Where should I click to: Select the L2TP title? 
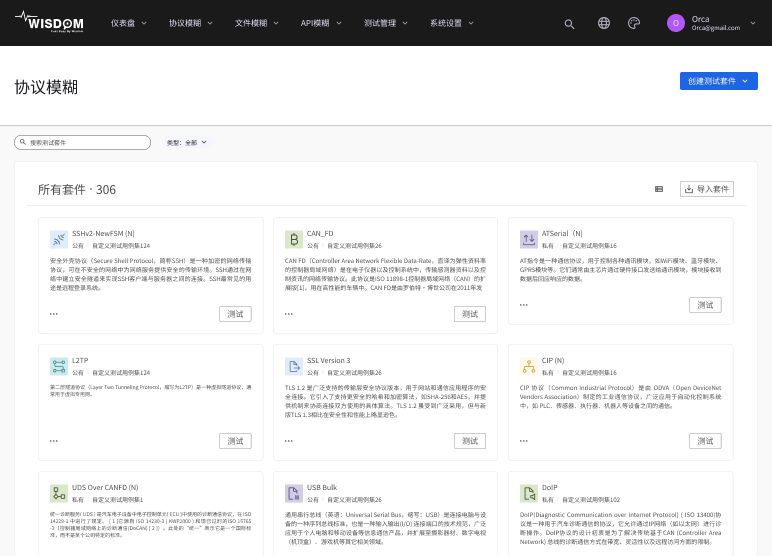click(x=80, y=360)
